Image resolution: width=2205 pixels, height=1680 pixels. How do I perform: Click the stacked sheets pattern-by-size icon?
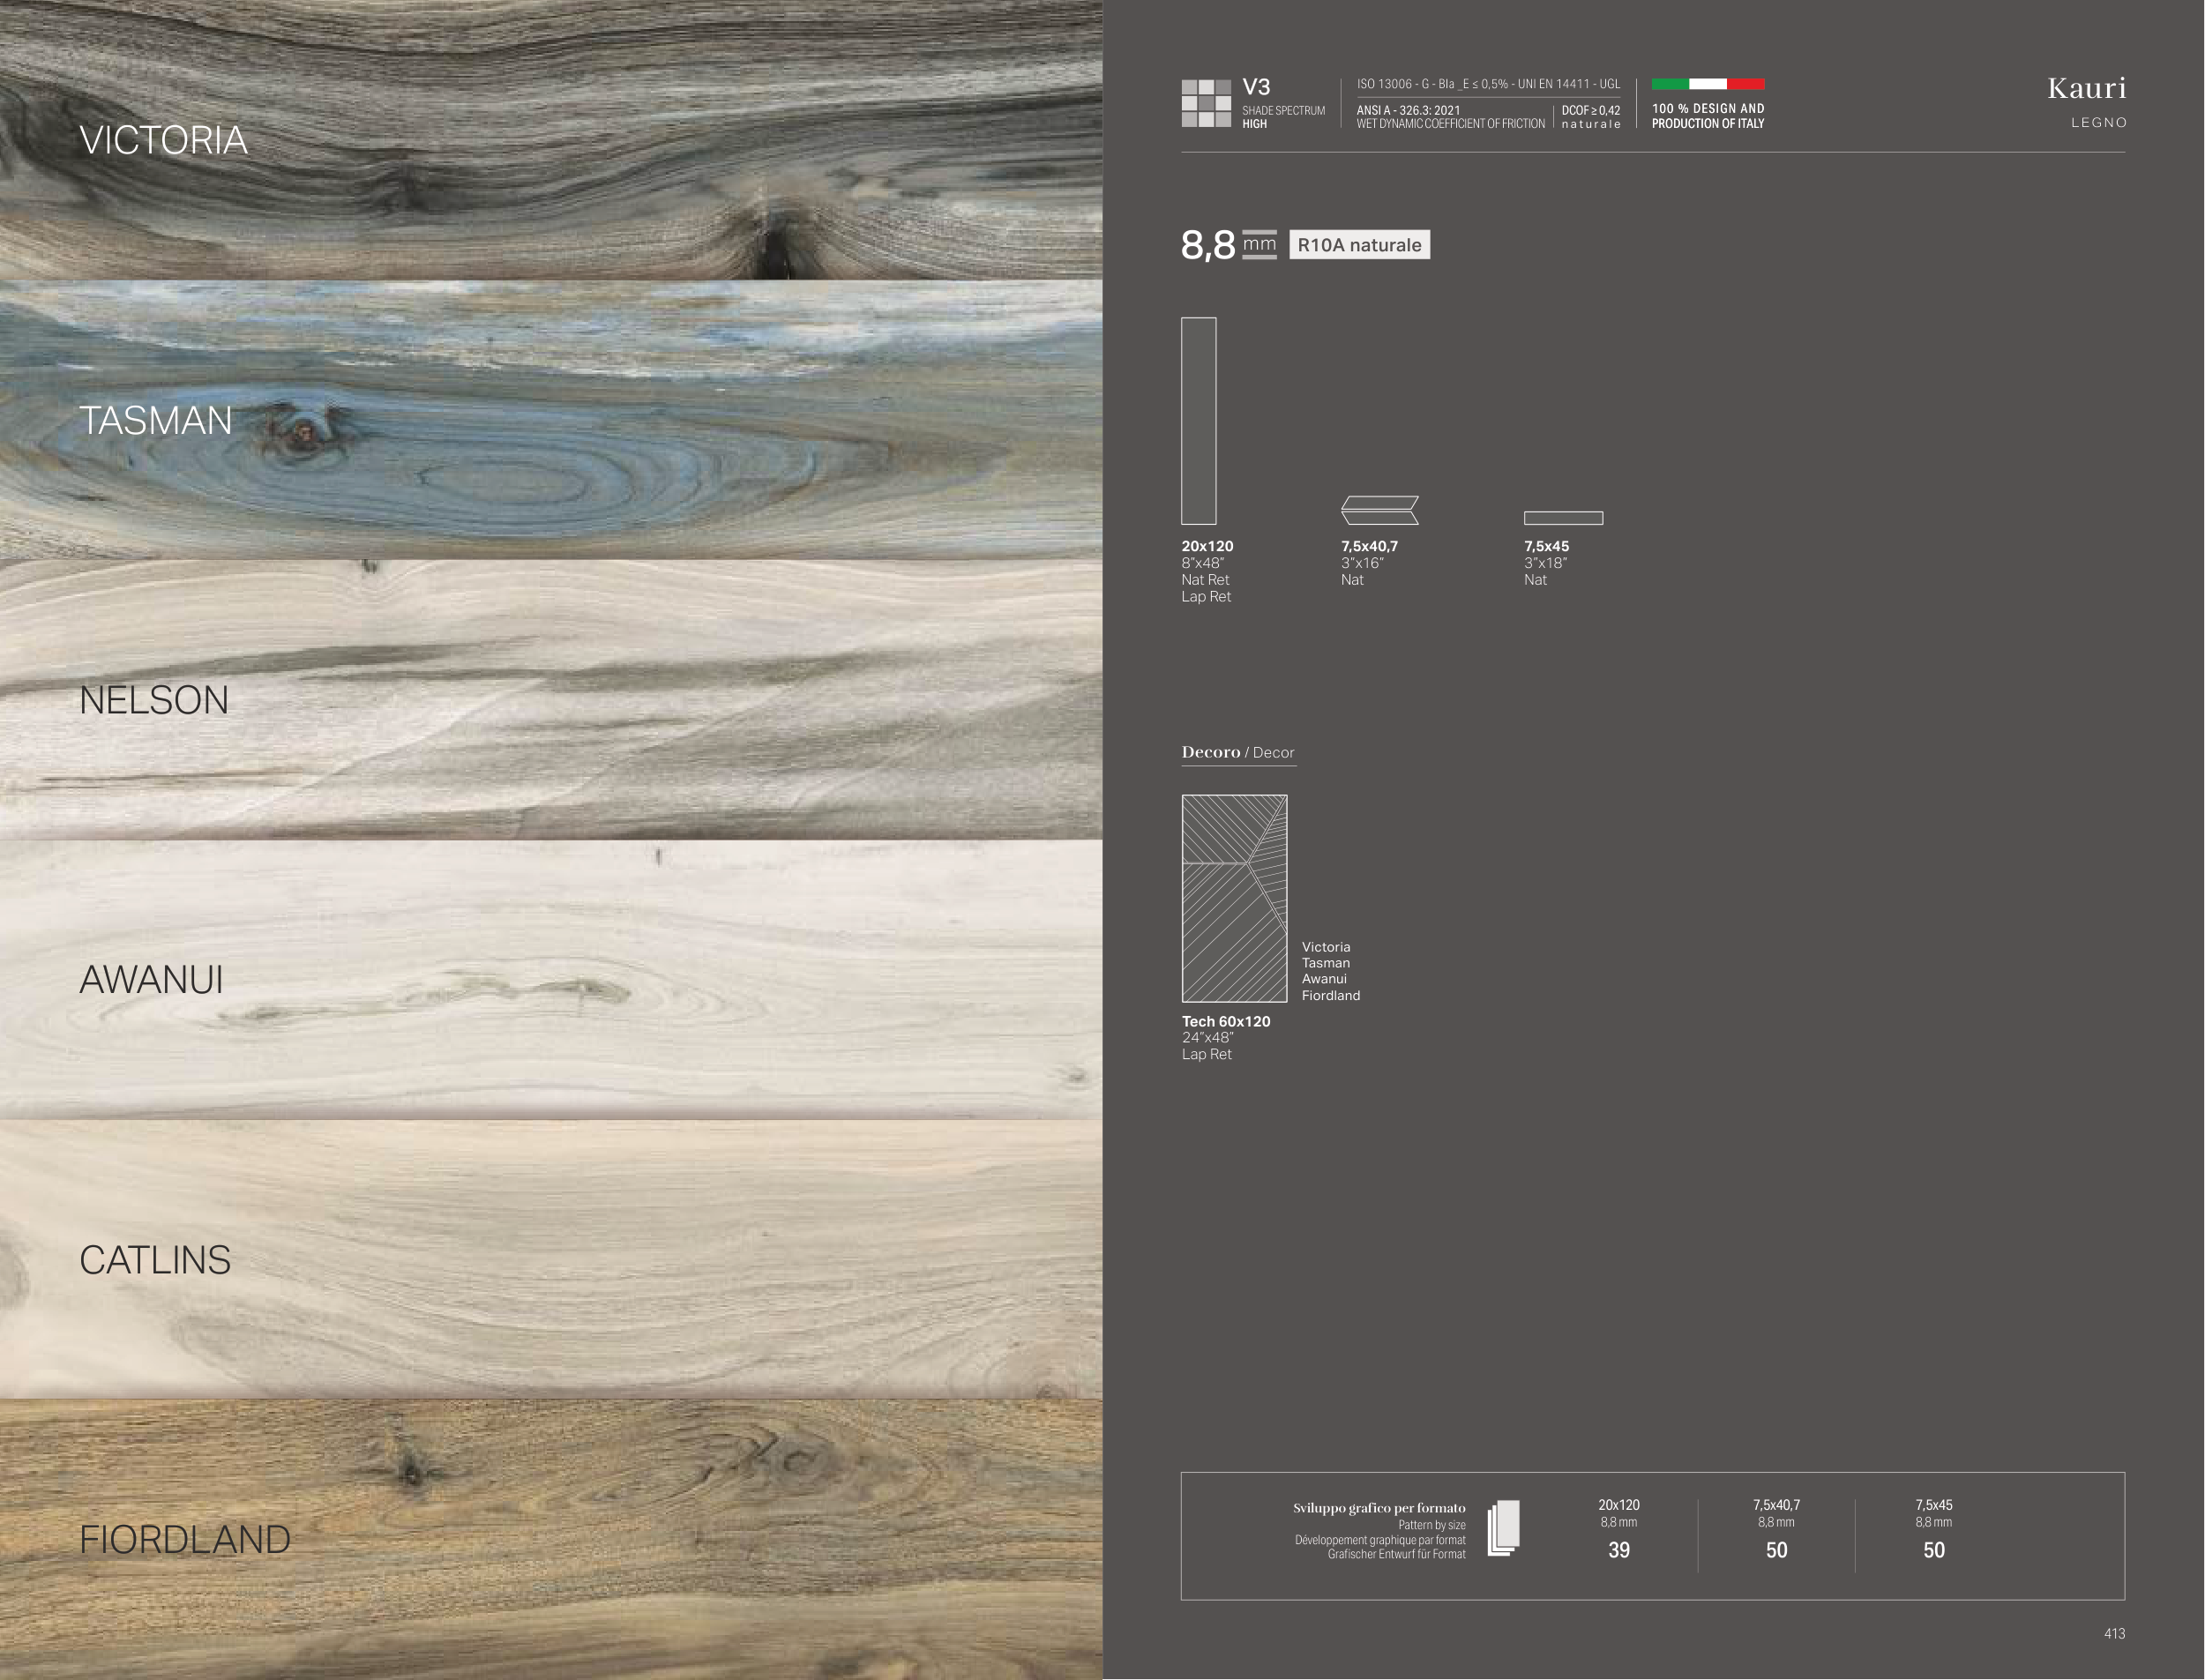tap(1503, 1528)
